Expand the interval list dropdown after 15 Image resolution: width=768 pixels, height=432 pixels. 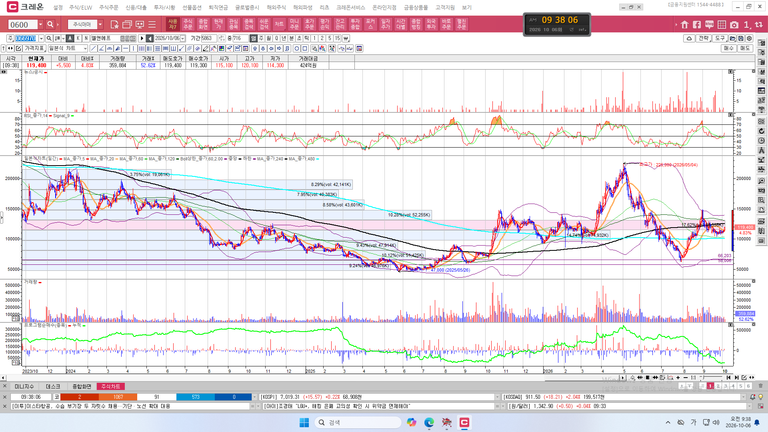[x=346, y=38]
